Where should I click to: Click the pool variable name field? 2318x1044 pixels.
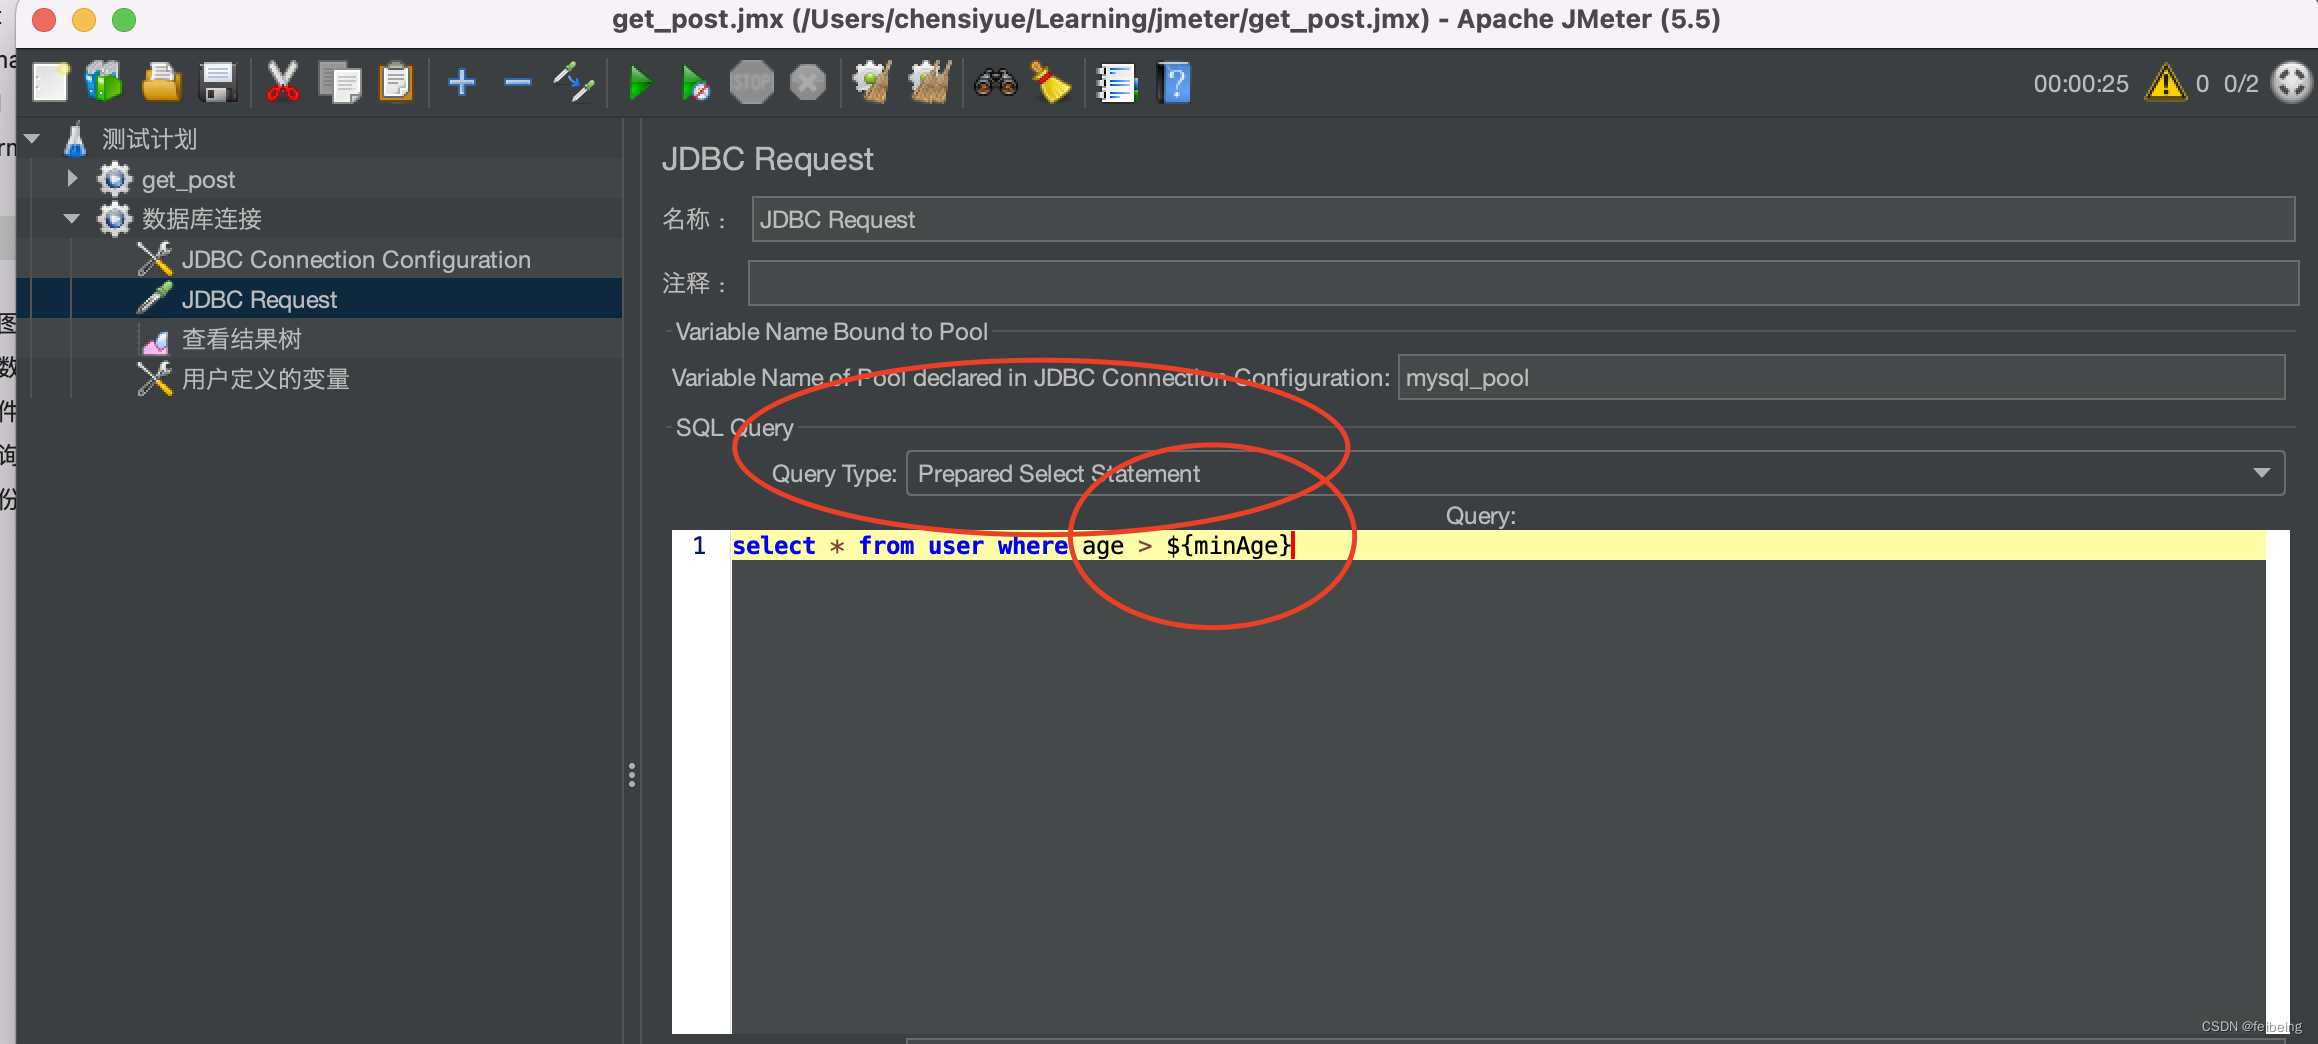click(x=1840, y=377)
